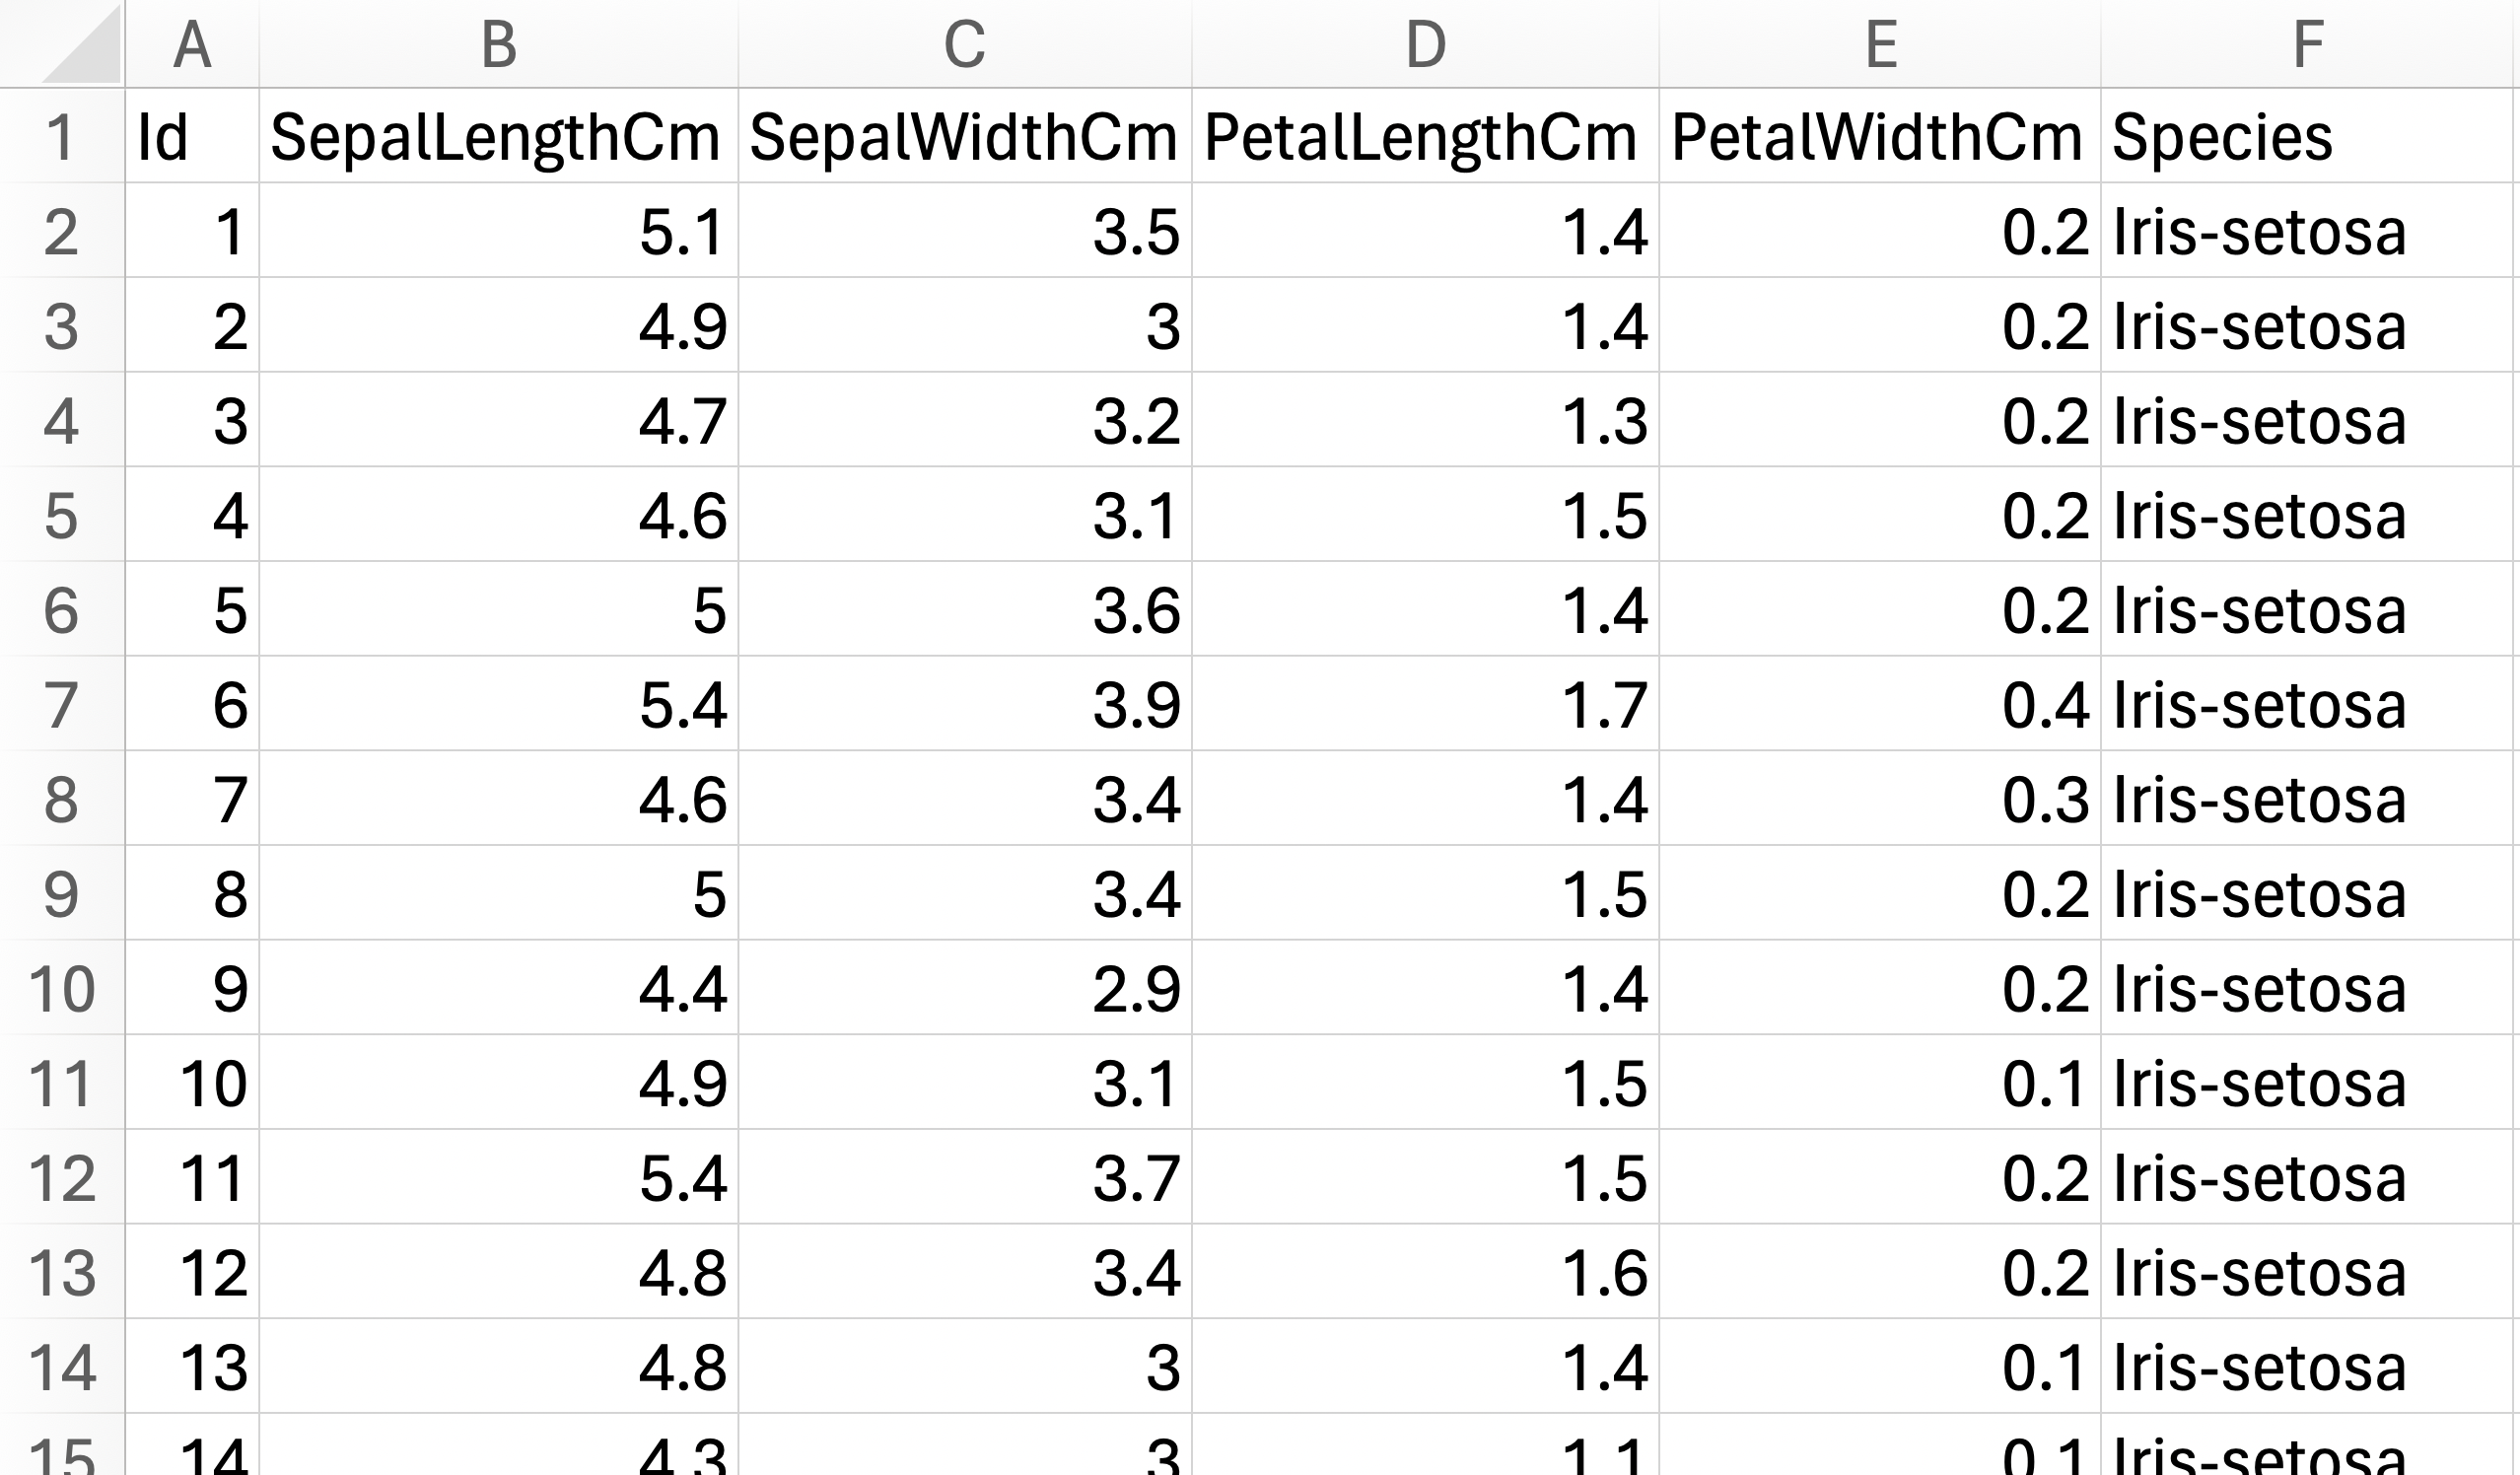Select column F header

tap(2310, 44)
